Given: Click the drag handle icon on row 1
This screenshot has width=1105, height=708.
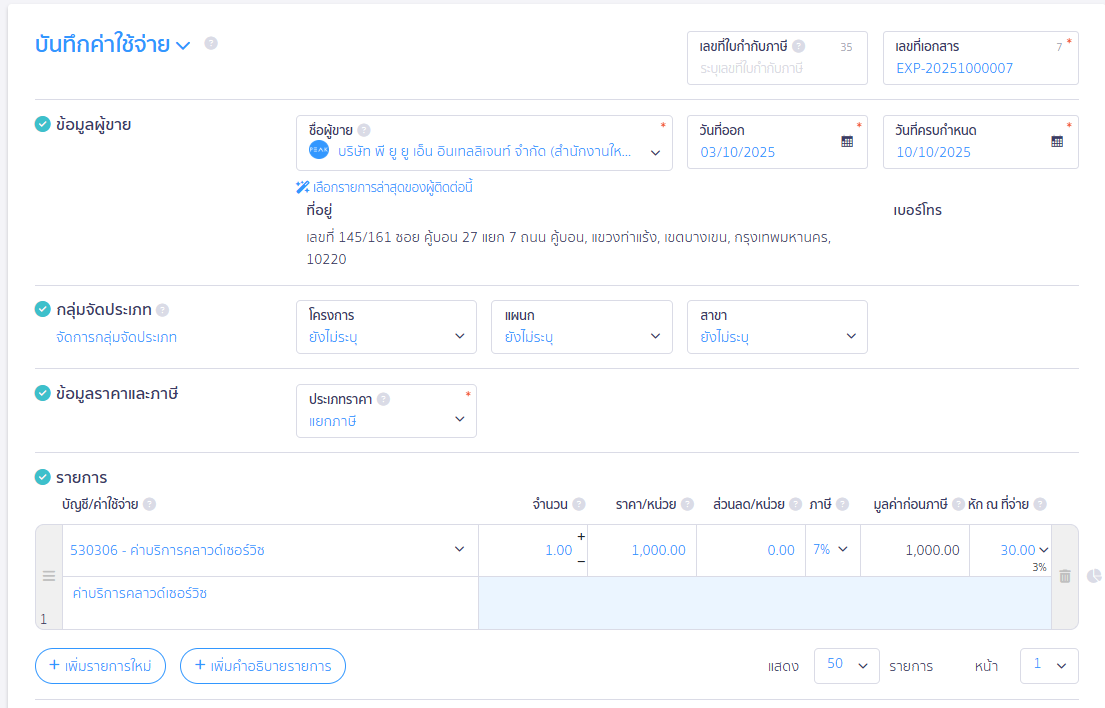Looking at the screenshot, I should 48,576.
